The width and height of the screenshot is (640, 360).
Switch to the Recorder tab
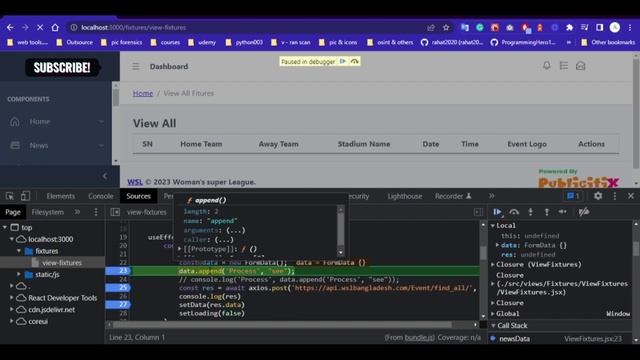453,196
